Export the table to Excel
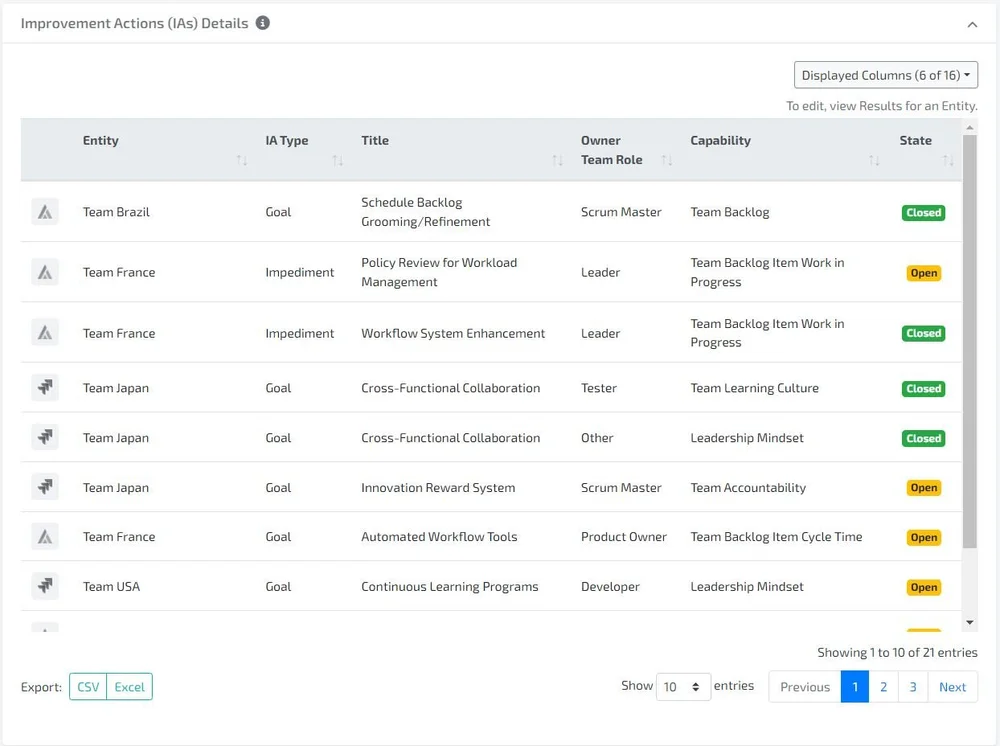The width and height of the screenshot is (1000, 746). pos(129,687)
